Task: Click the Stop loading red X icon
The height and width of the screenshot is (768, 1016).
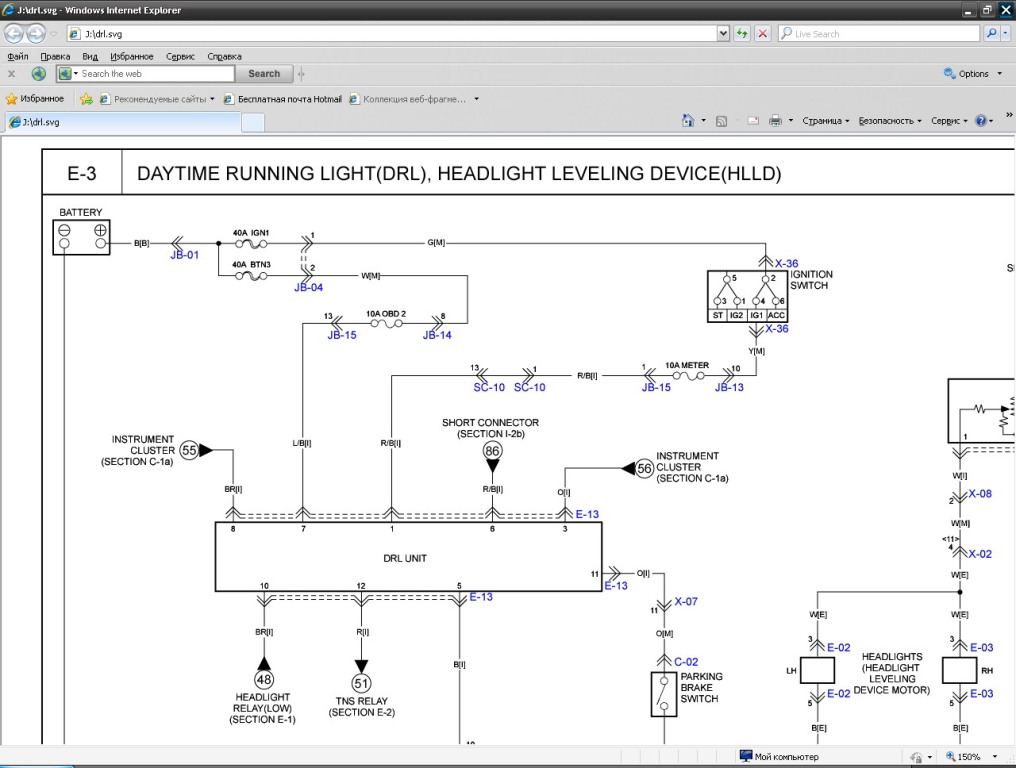Action: (x=762, y=34)
